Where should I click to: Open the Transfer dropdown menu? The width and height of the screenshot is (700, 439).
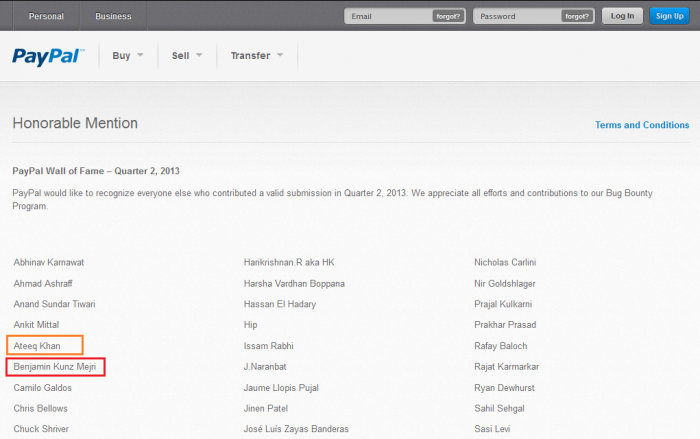(x=257, y=56)
